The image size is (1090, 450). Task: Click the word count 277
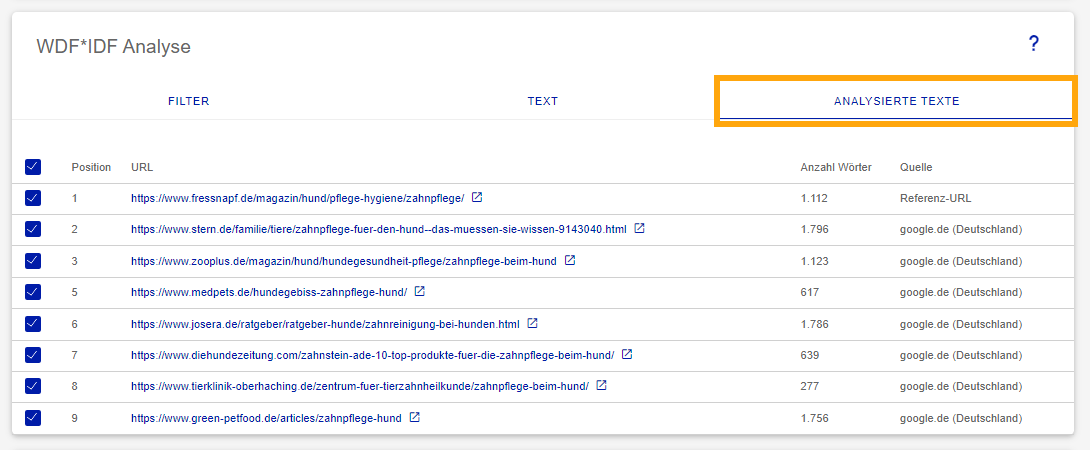click(x=810, y=387)
